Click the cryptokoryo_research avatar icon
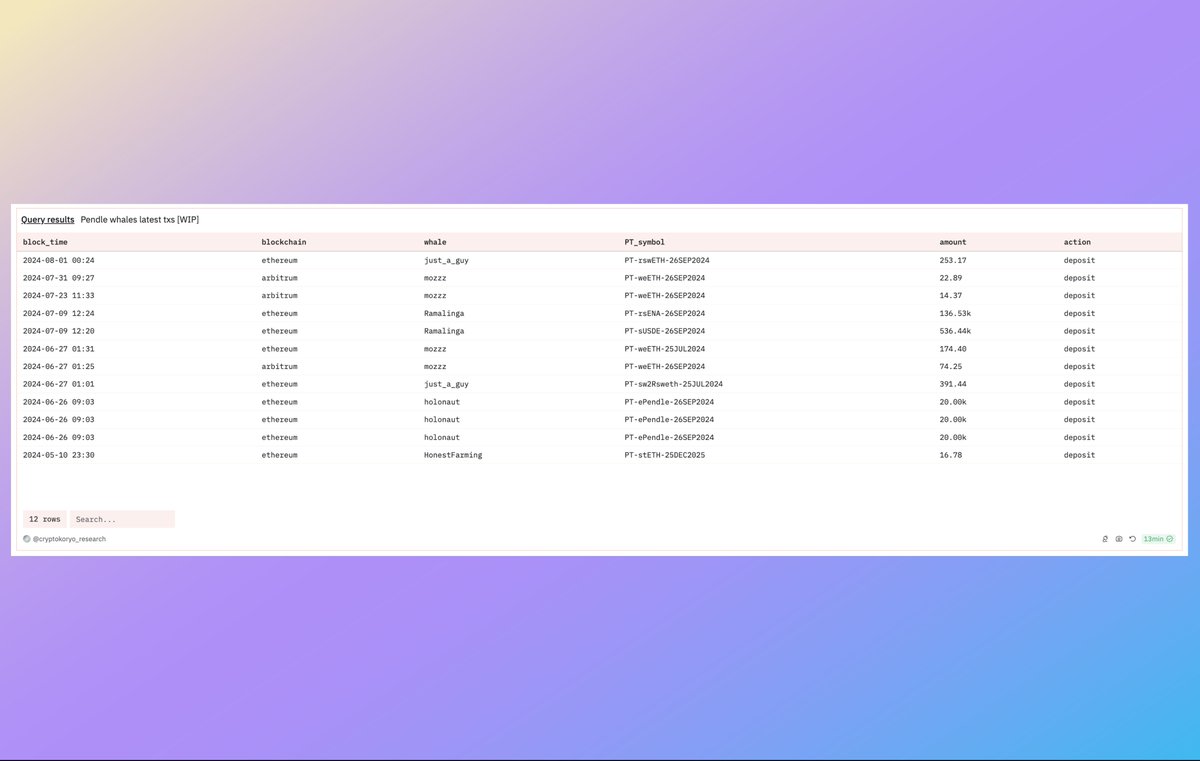The image size is (1200, 761). tap(27, 539)
